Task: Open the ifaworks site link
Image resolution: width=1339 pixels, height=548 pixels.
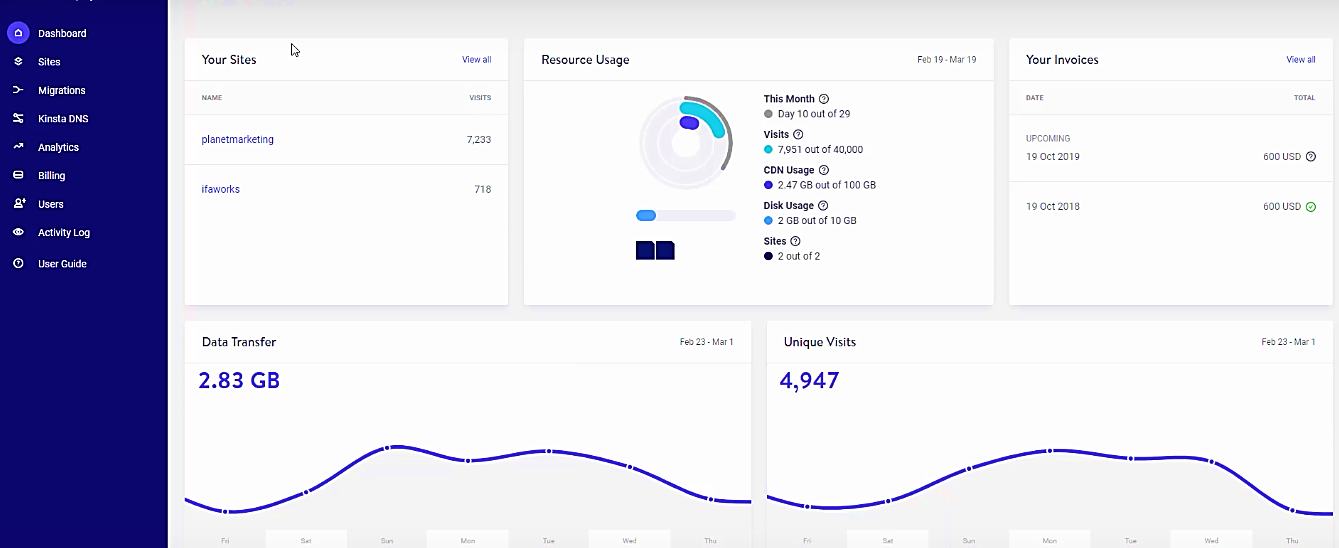Action: coord(220,190)
